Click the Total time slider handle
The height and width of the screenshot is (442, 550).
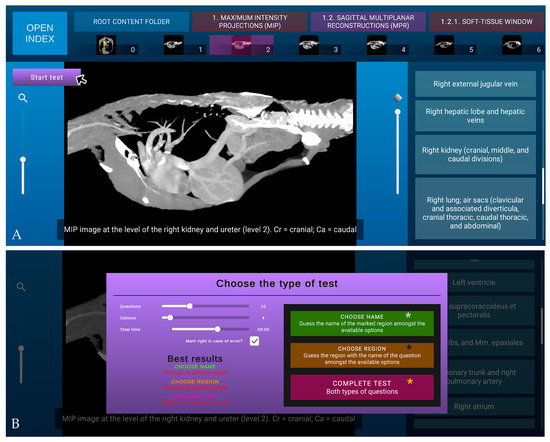[217, 329]
